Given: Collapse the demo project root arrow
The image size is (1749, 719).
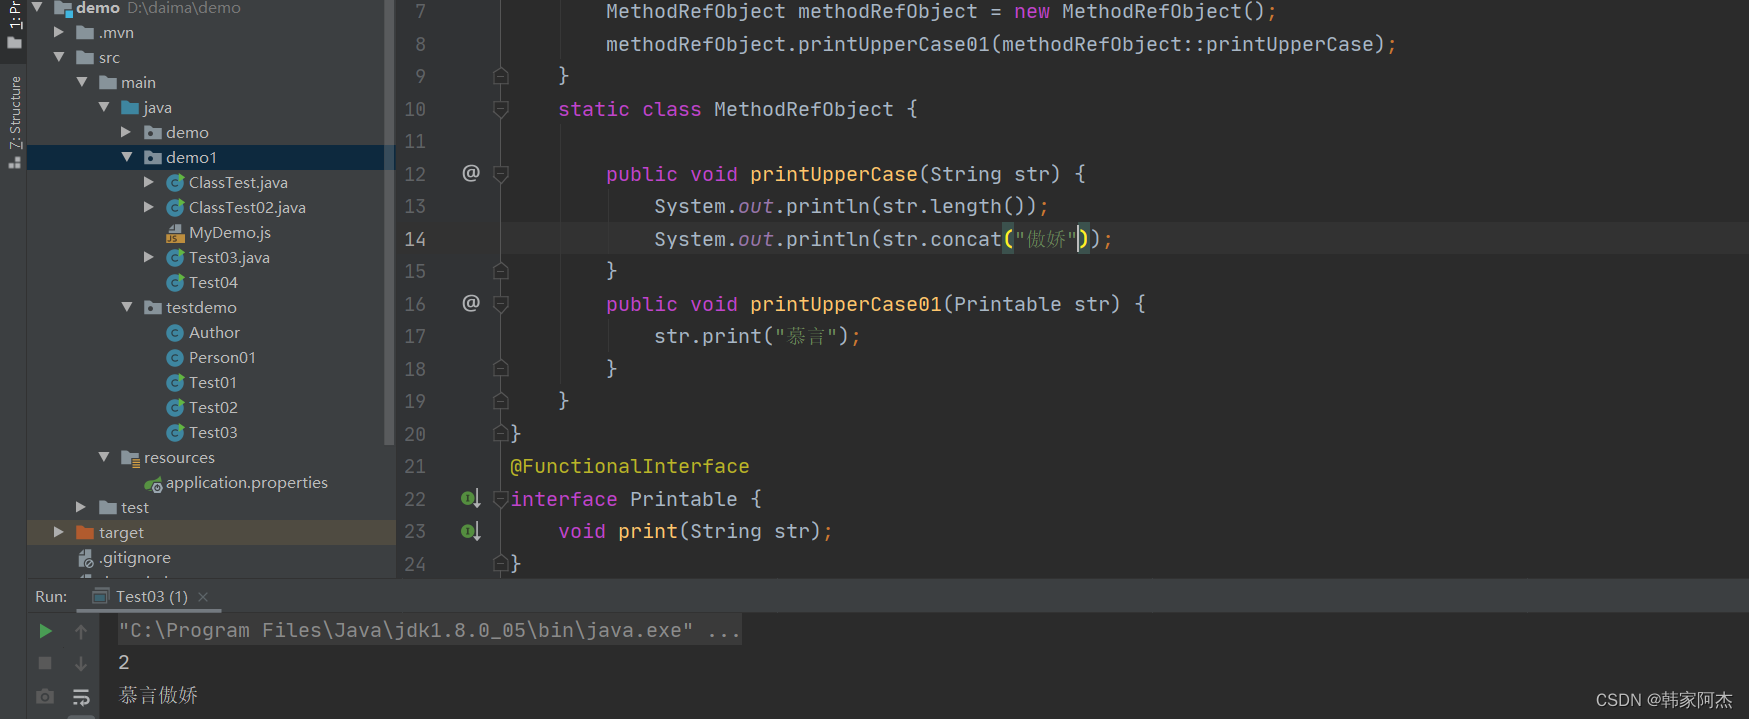Looking at the screenshot, I should [x=37, y=7].
